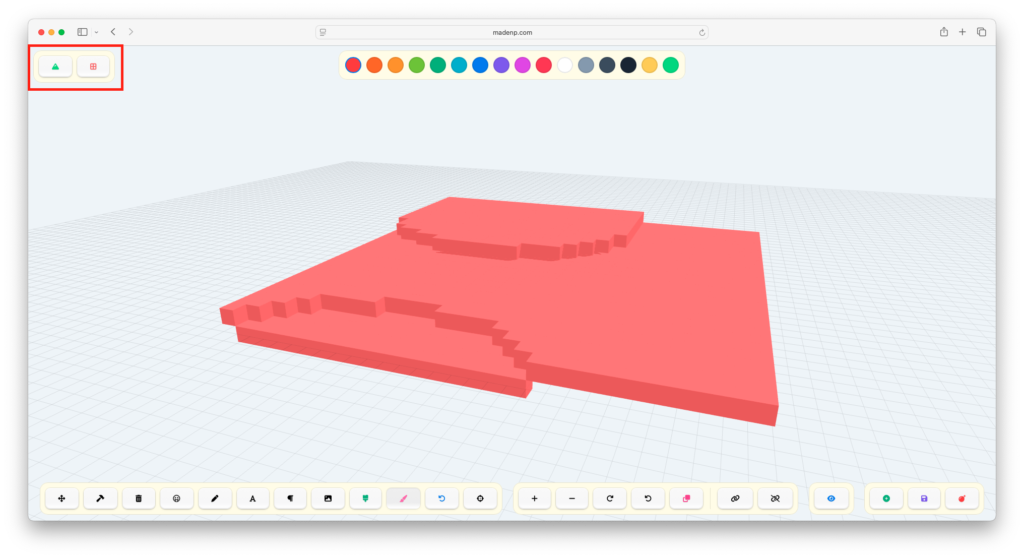This screenshot has height=558, width=1024.
Task: Toggle the blue eye visibility button
Action: pos(831,499)
